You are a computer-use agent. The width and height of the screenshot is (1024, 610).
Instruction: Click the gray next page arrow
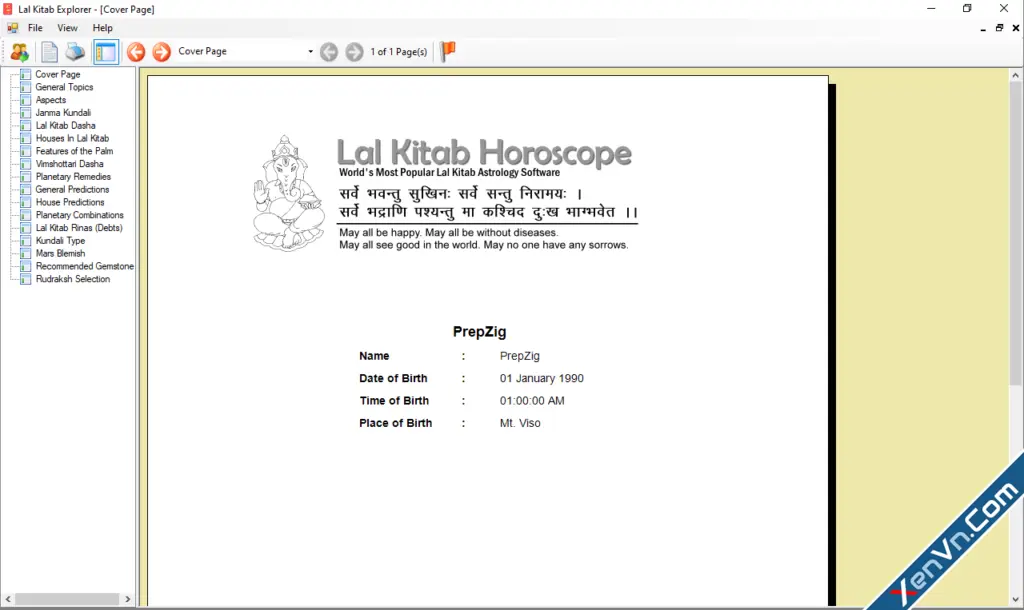click(x=354, y=52)
